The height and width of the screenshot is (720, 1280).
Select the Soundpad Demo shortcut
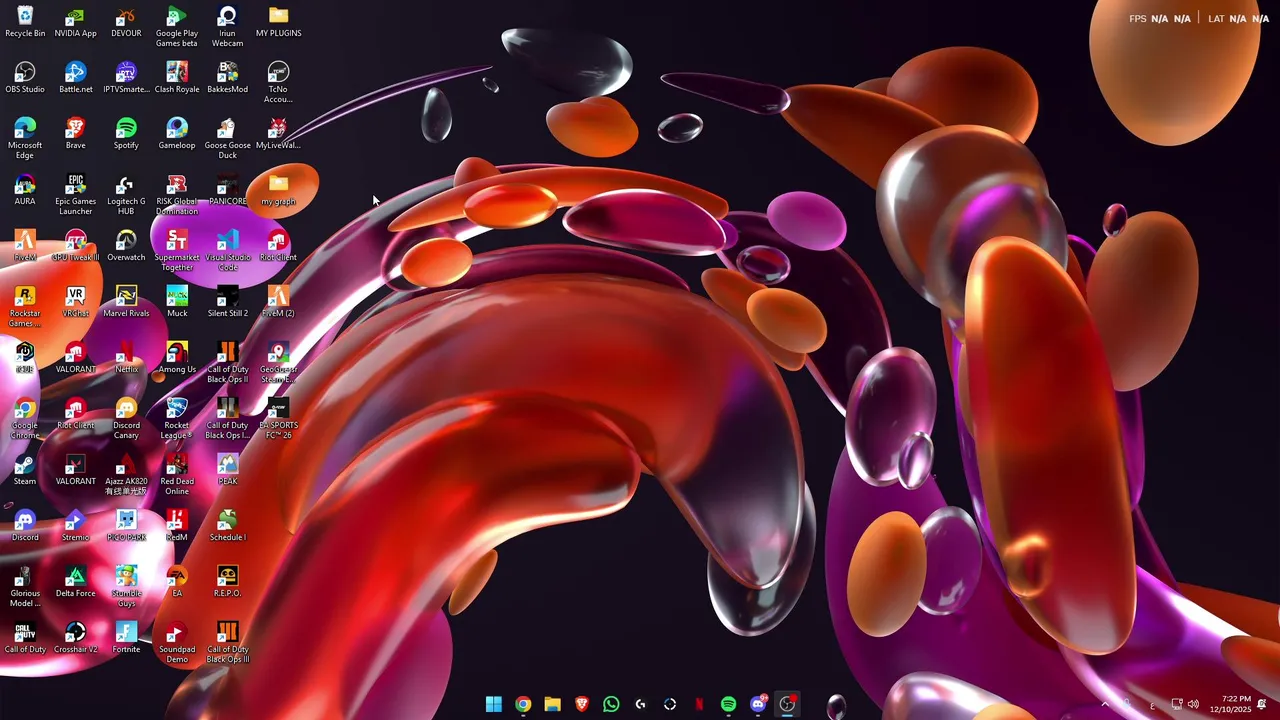click(177, 643)
